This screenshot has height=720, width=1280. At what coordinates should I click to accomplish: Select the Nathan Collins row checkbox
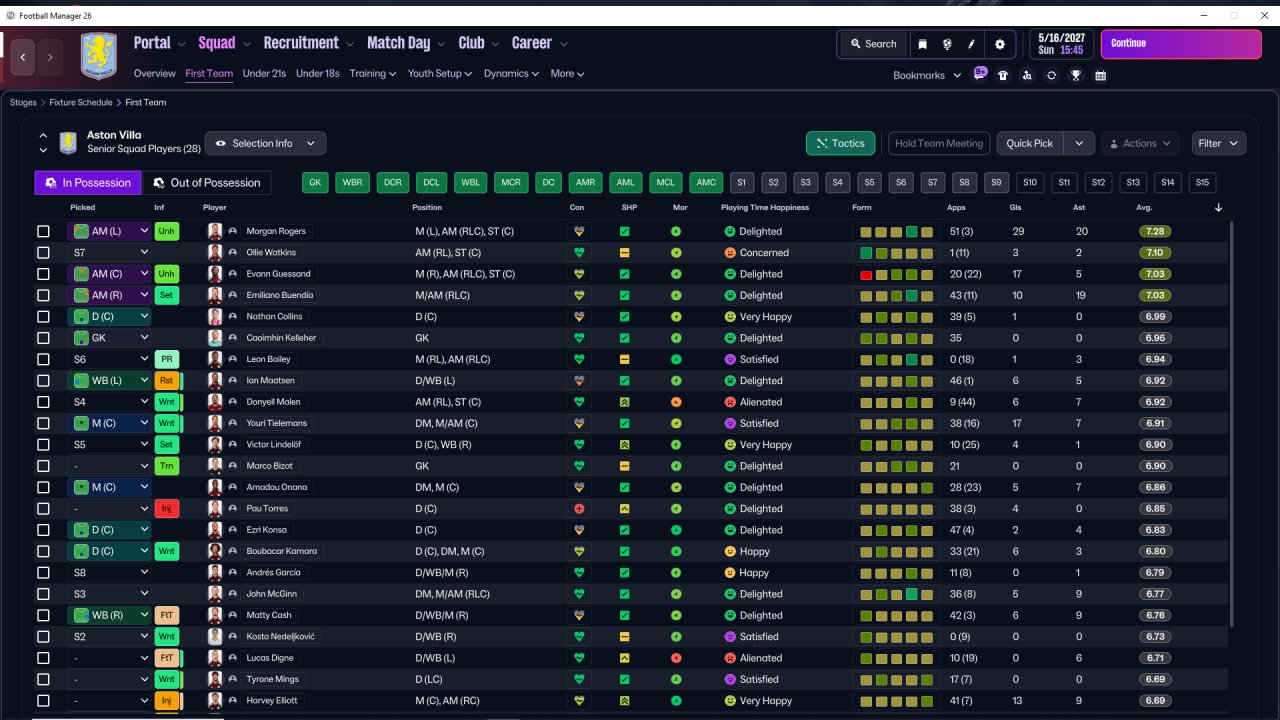43,317
